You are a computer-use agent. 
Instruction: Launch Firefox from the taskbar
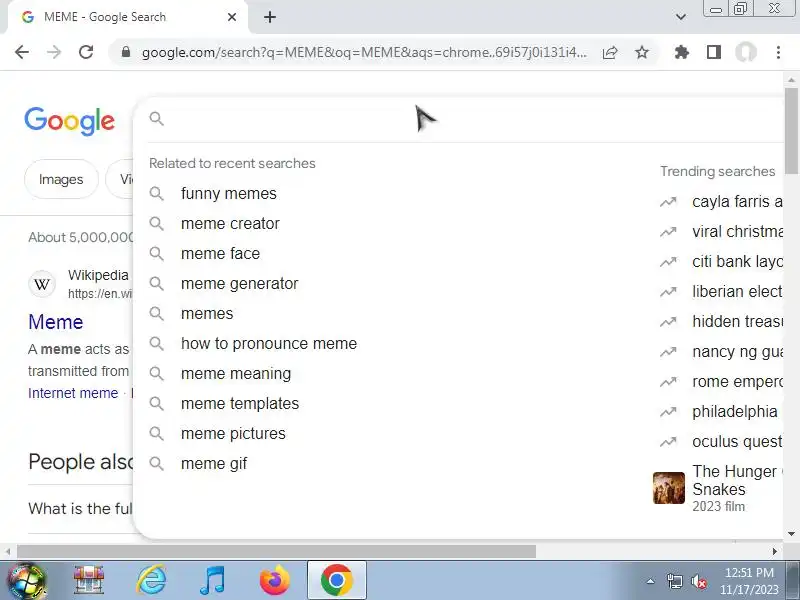click(x=275, y=581)
